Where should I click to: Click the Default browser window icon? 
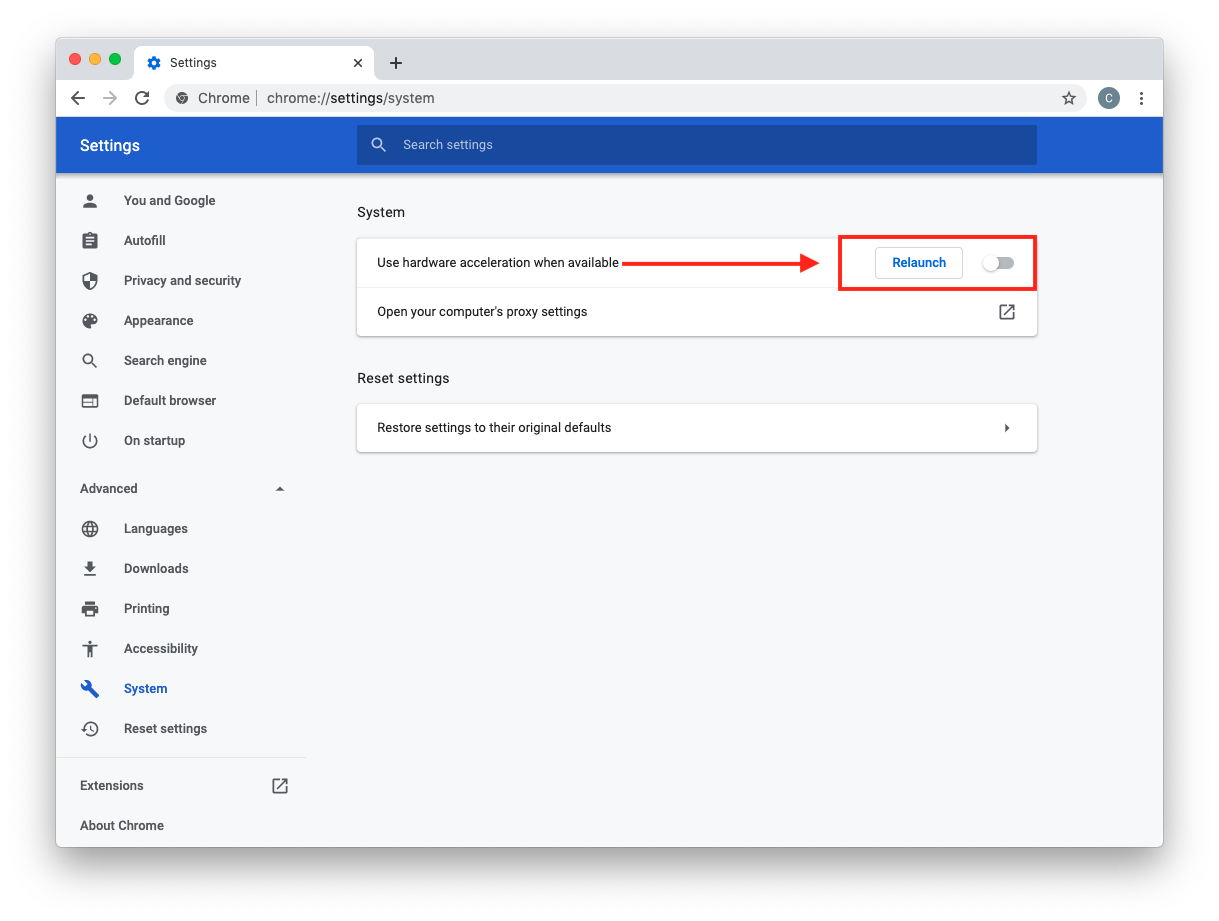(90, 401)
